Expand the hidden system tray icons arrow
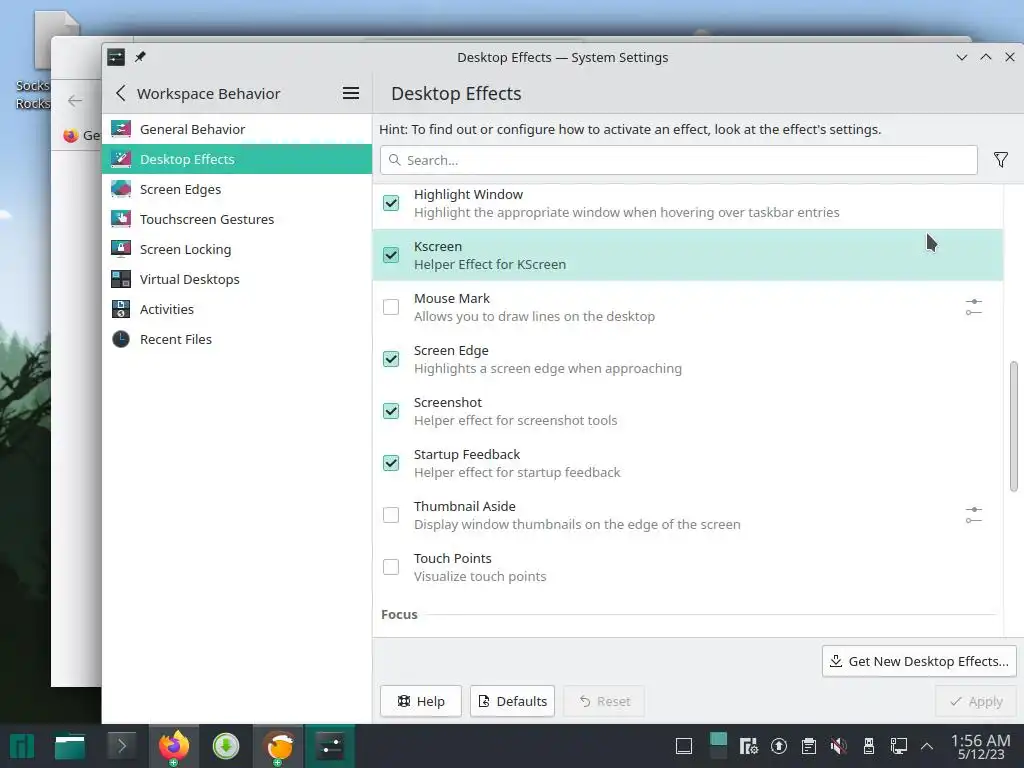Screen dimensions: 1024x768 click(x=926, y=746)
